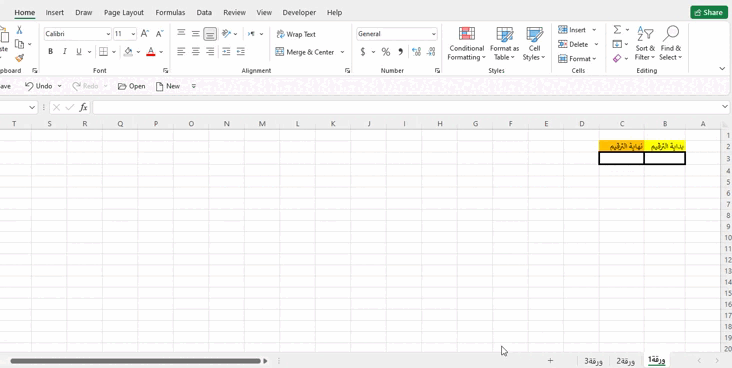
Task: Align text left
Action: [x=181, y=52]
